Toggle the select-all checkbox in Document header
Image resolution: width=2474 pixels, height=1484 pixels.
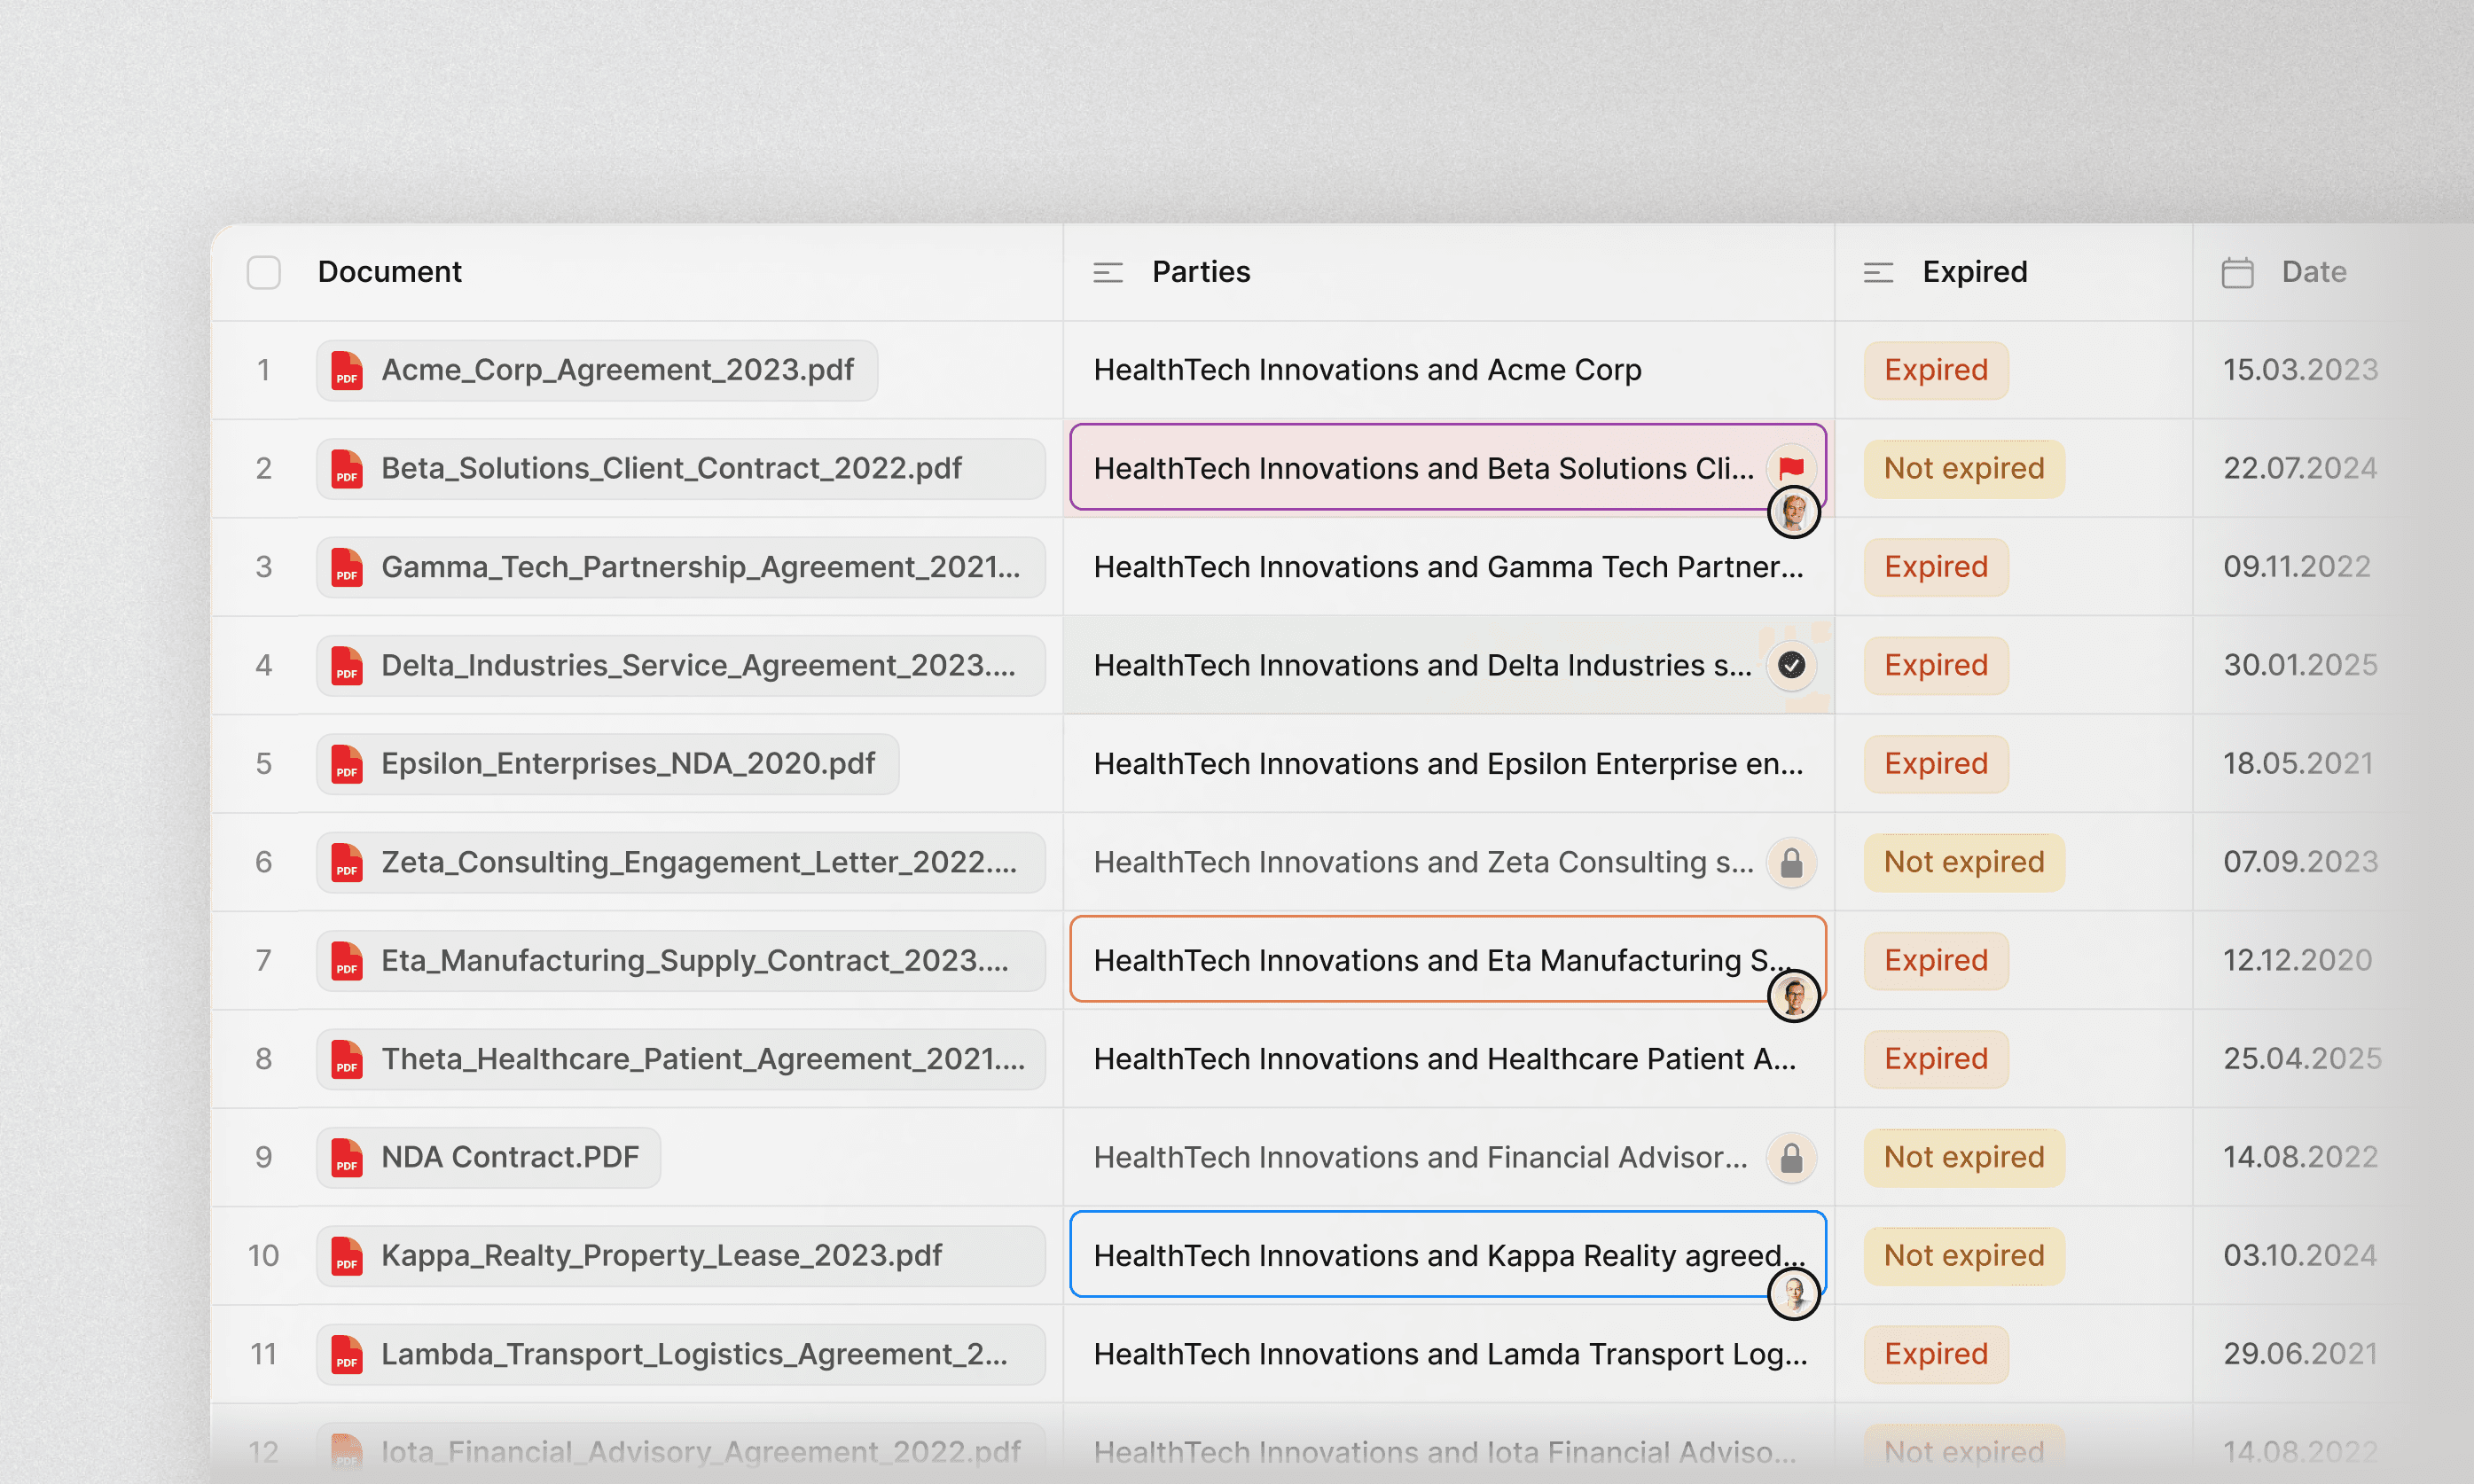tap(264, 272)
